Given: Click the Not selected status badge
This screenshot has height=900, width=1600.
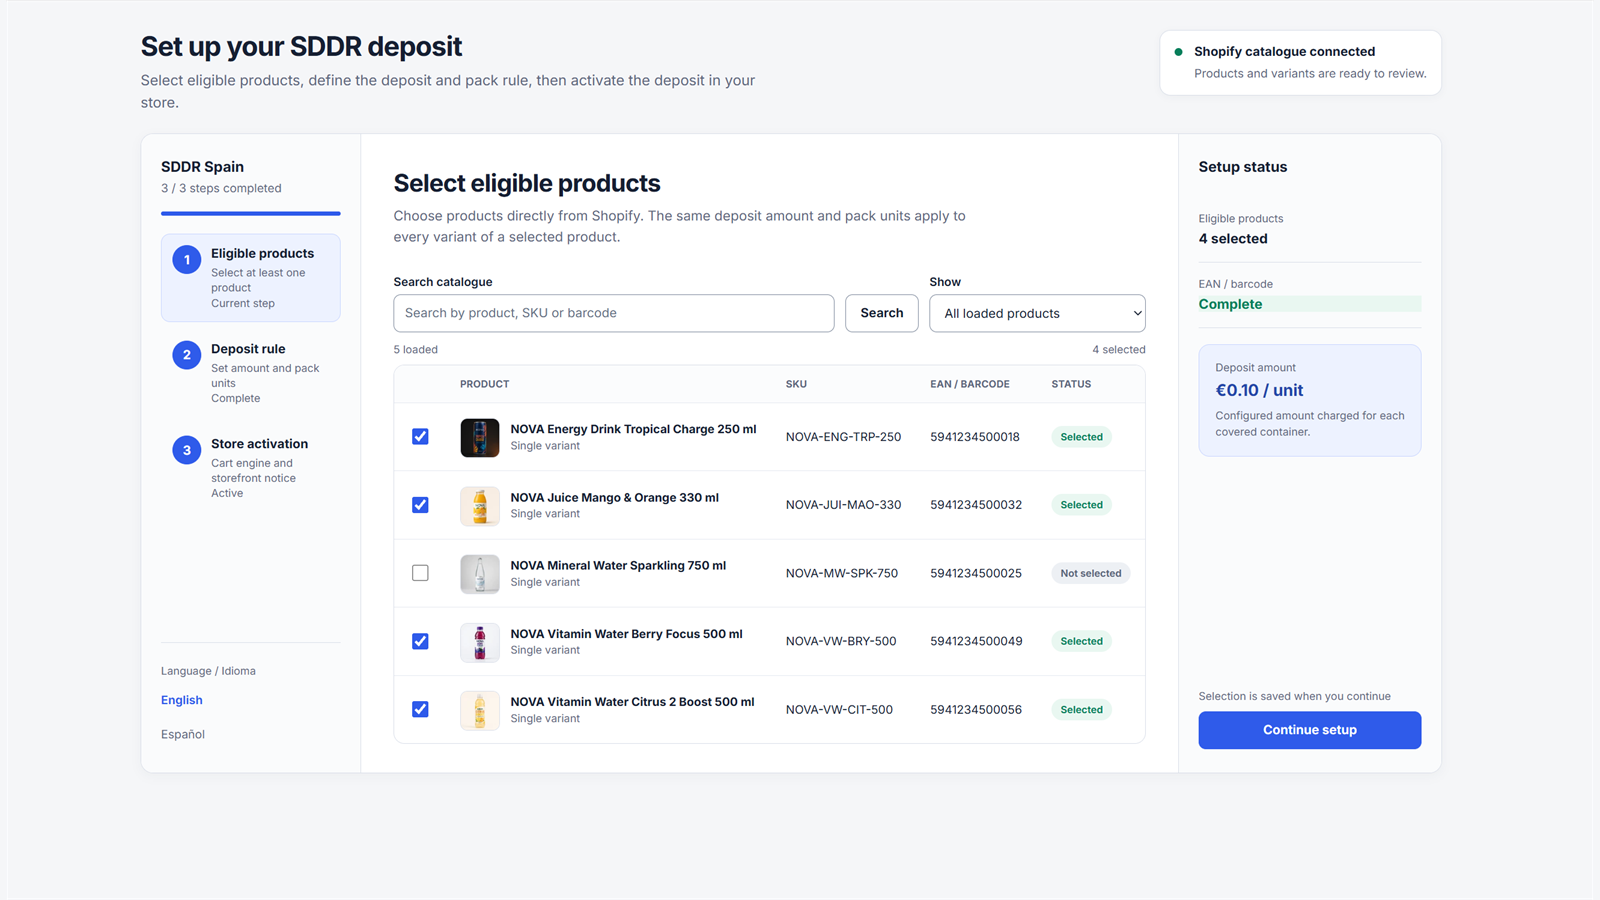Looking at the screenshot, I should (1090, 573).
